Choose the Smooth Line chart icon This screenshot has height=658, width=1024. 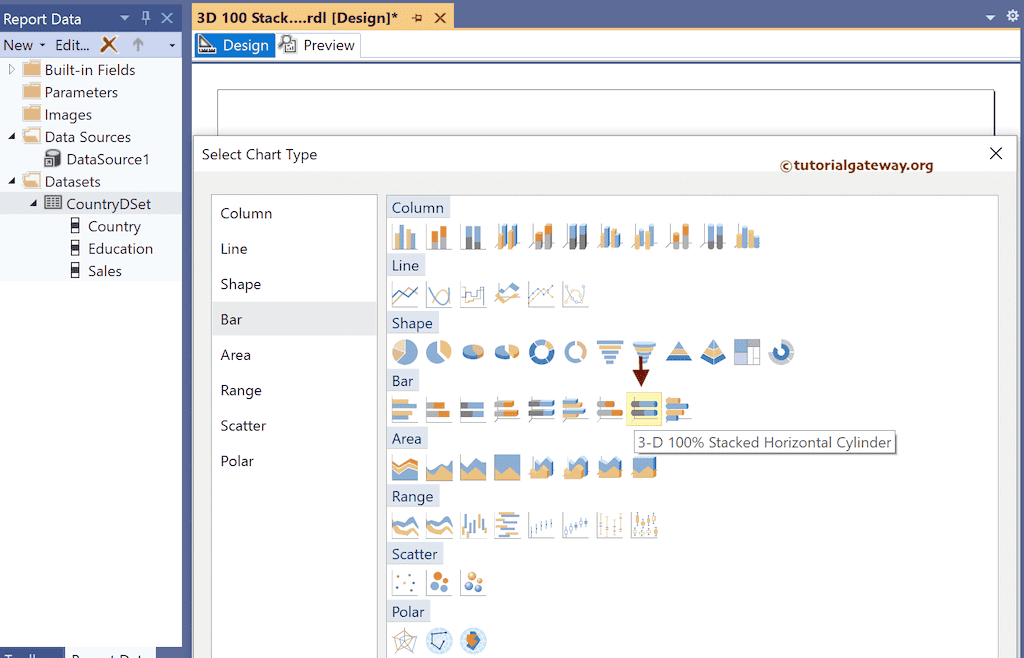[x=439, y=294]
